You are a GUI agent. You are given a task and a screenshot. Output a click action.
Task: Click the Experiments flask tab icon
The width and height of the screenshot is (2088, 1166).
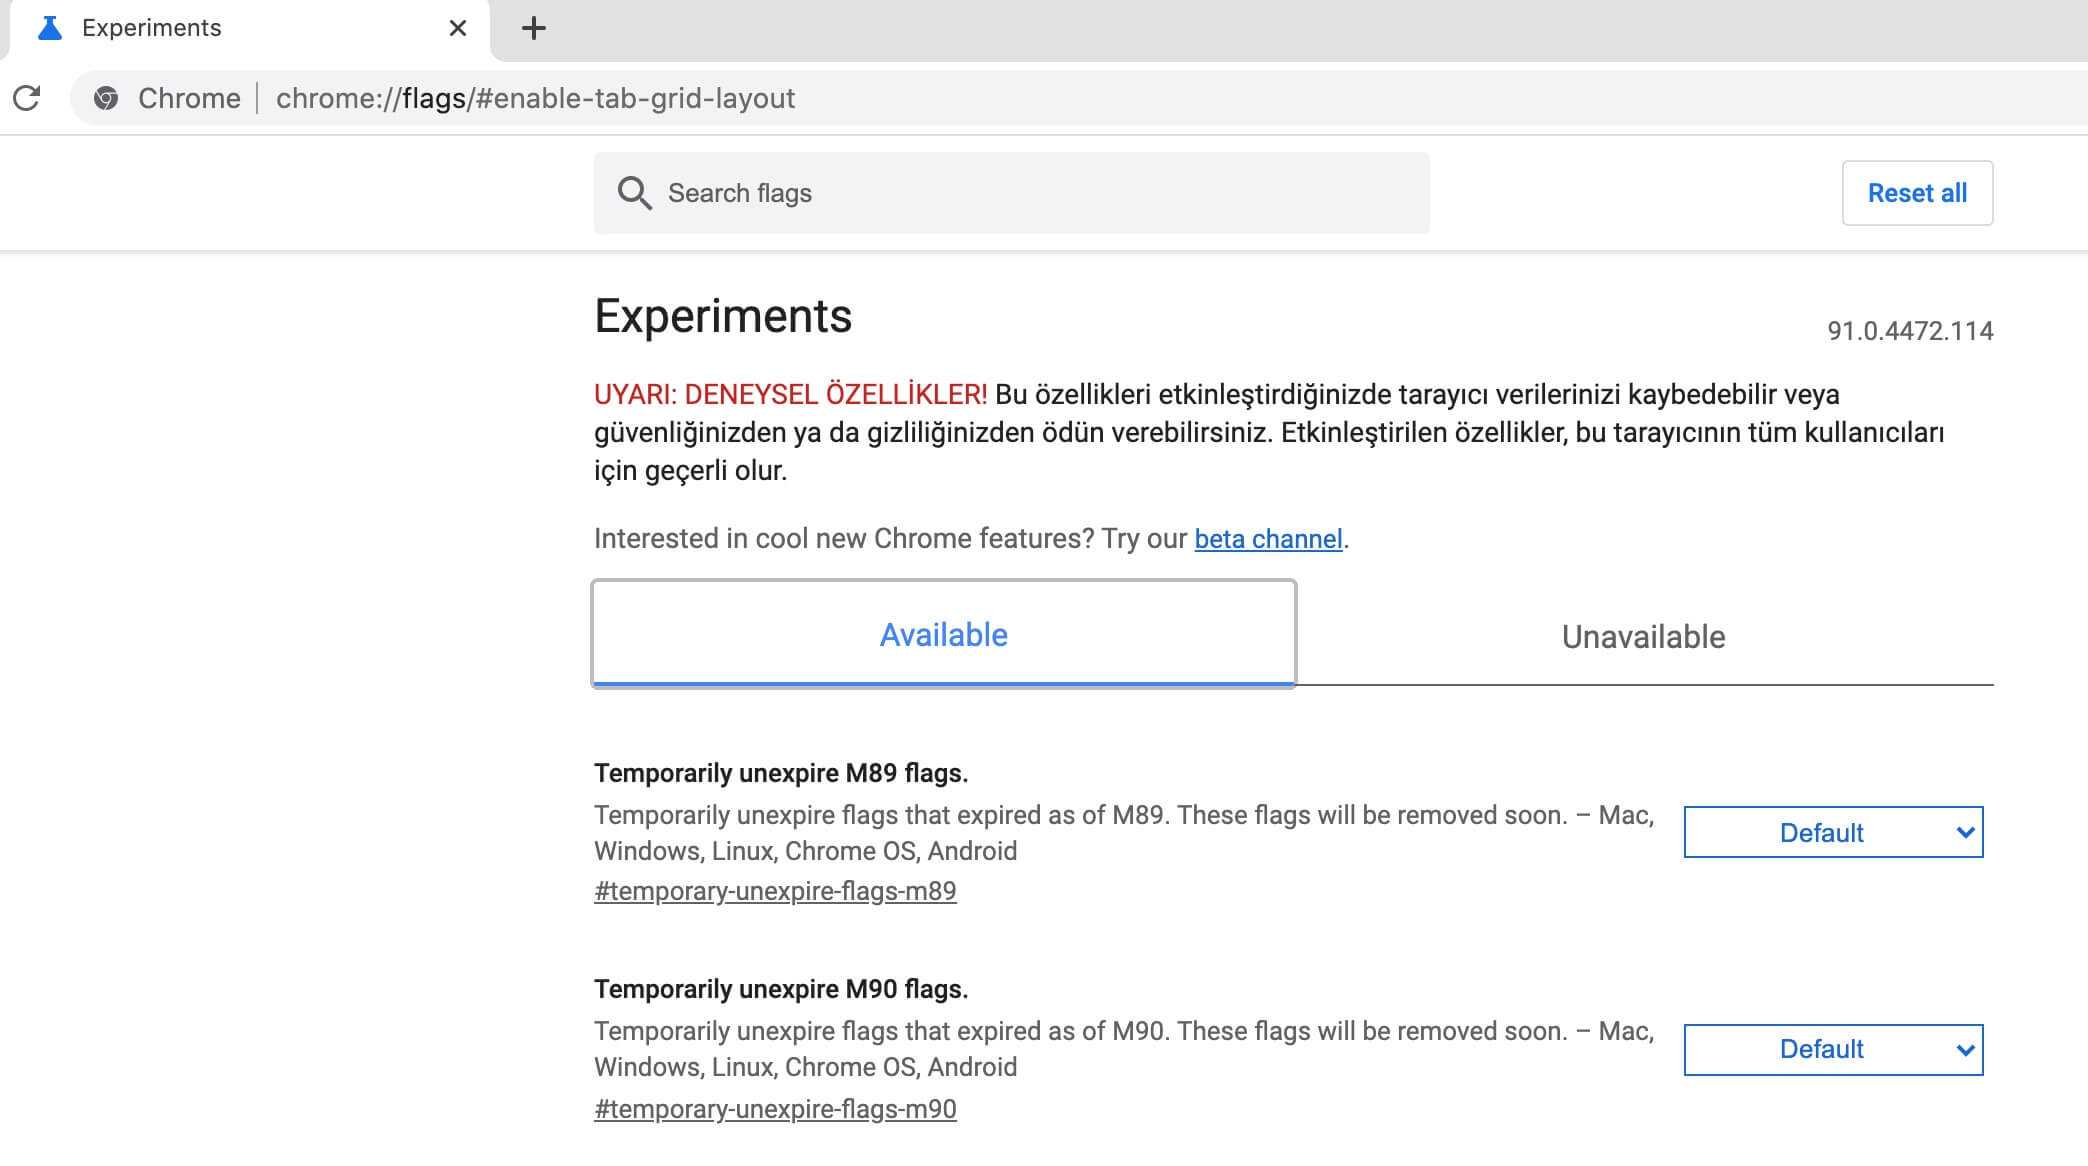pos(49,28)
